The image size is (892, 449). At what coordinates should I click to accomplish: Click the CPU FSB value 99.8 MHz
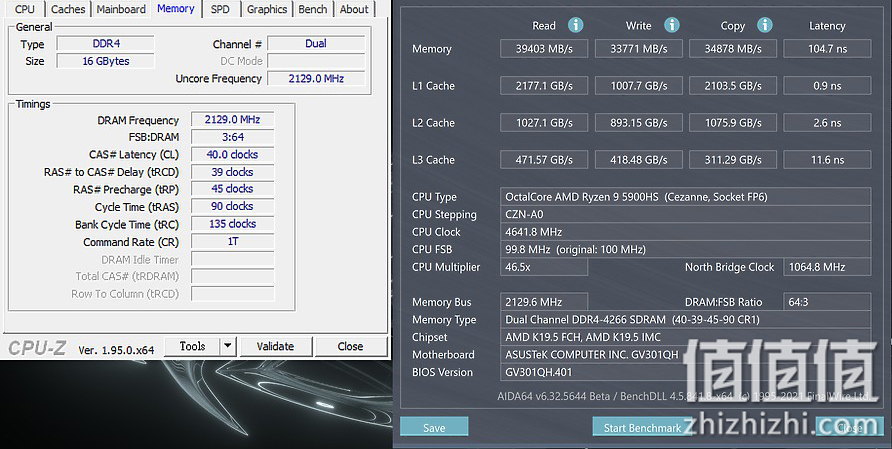685,249
